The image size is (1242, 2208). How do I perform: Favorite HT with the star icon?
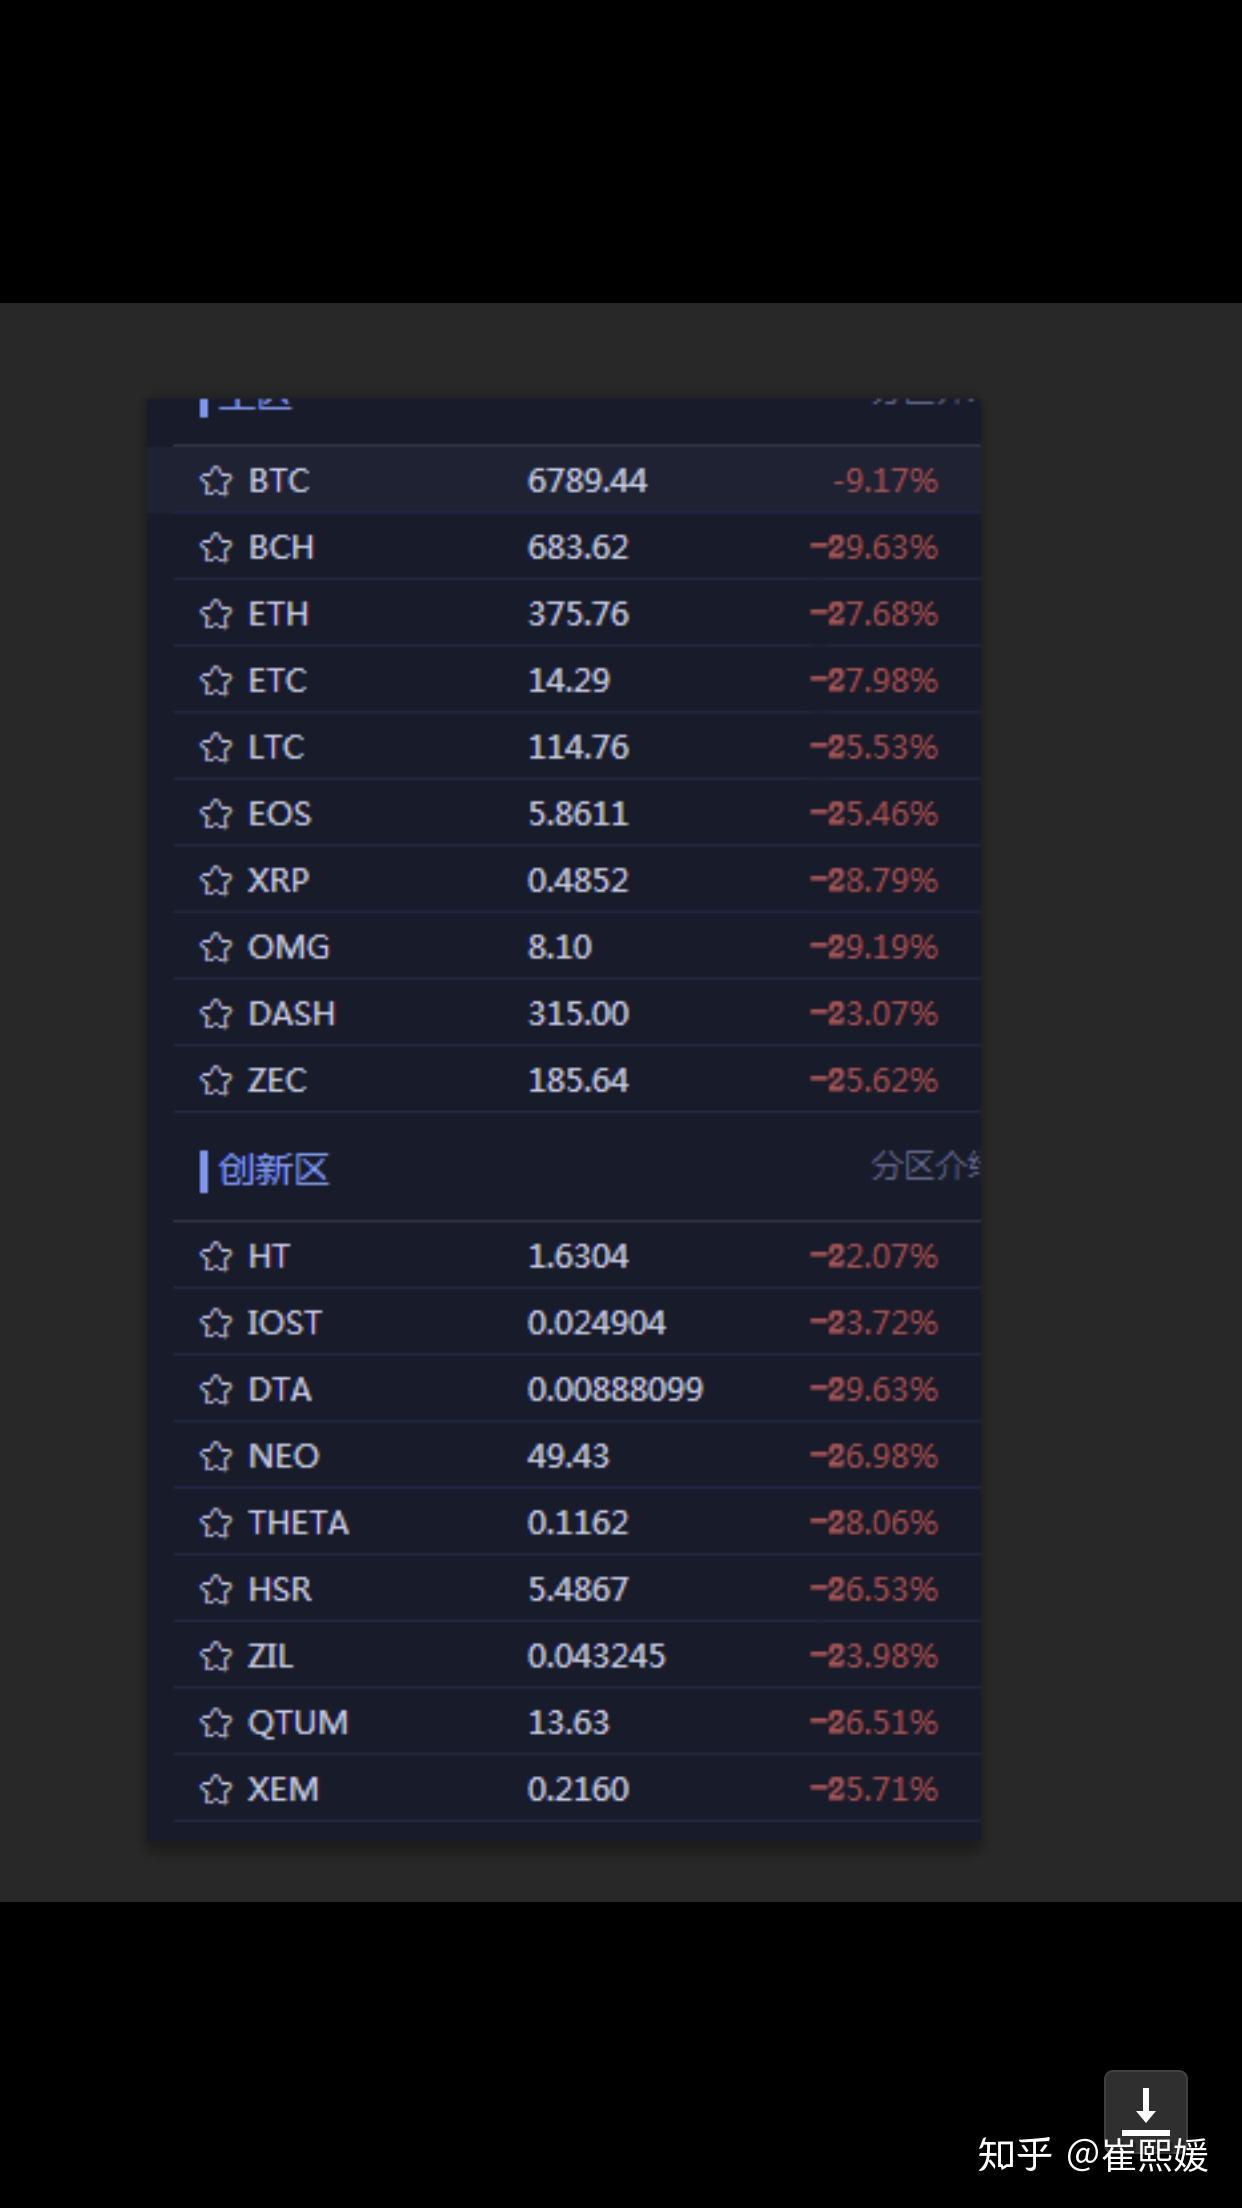click(x=215, y=1256)
